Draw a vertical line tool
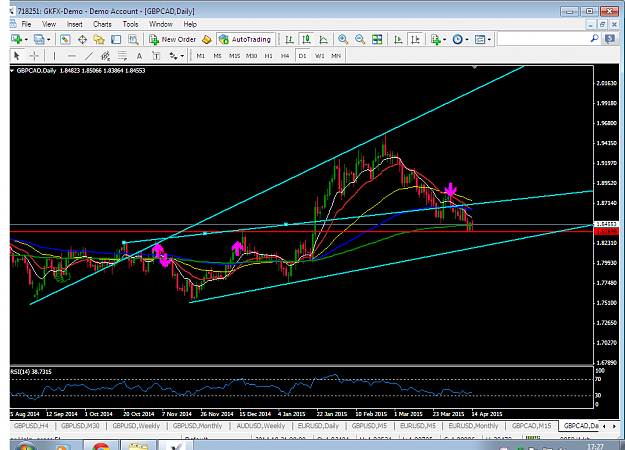Viewport: 625px width, 450px height. coord(54,56)
